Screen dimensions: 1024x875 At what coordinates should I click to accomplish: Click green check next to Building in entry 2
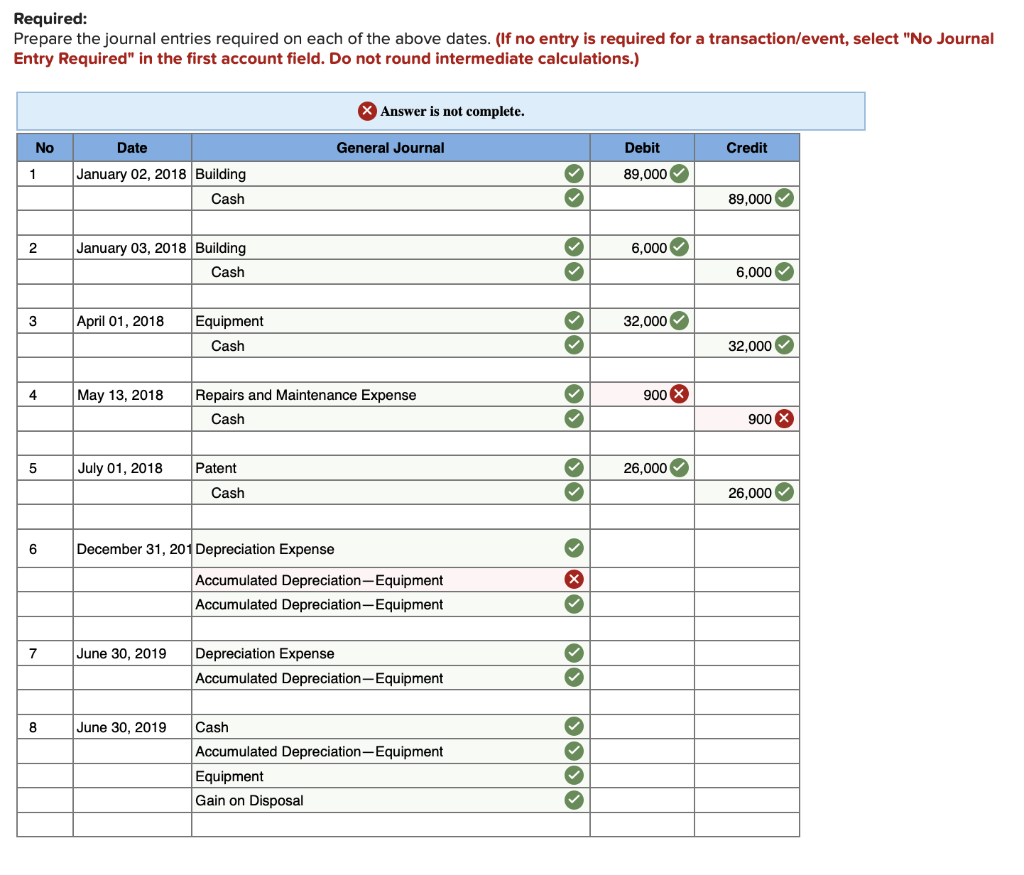[x=574, y=247]
